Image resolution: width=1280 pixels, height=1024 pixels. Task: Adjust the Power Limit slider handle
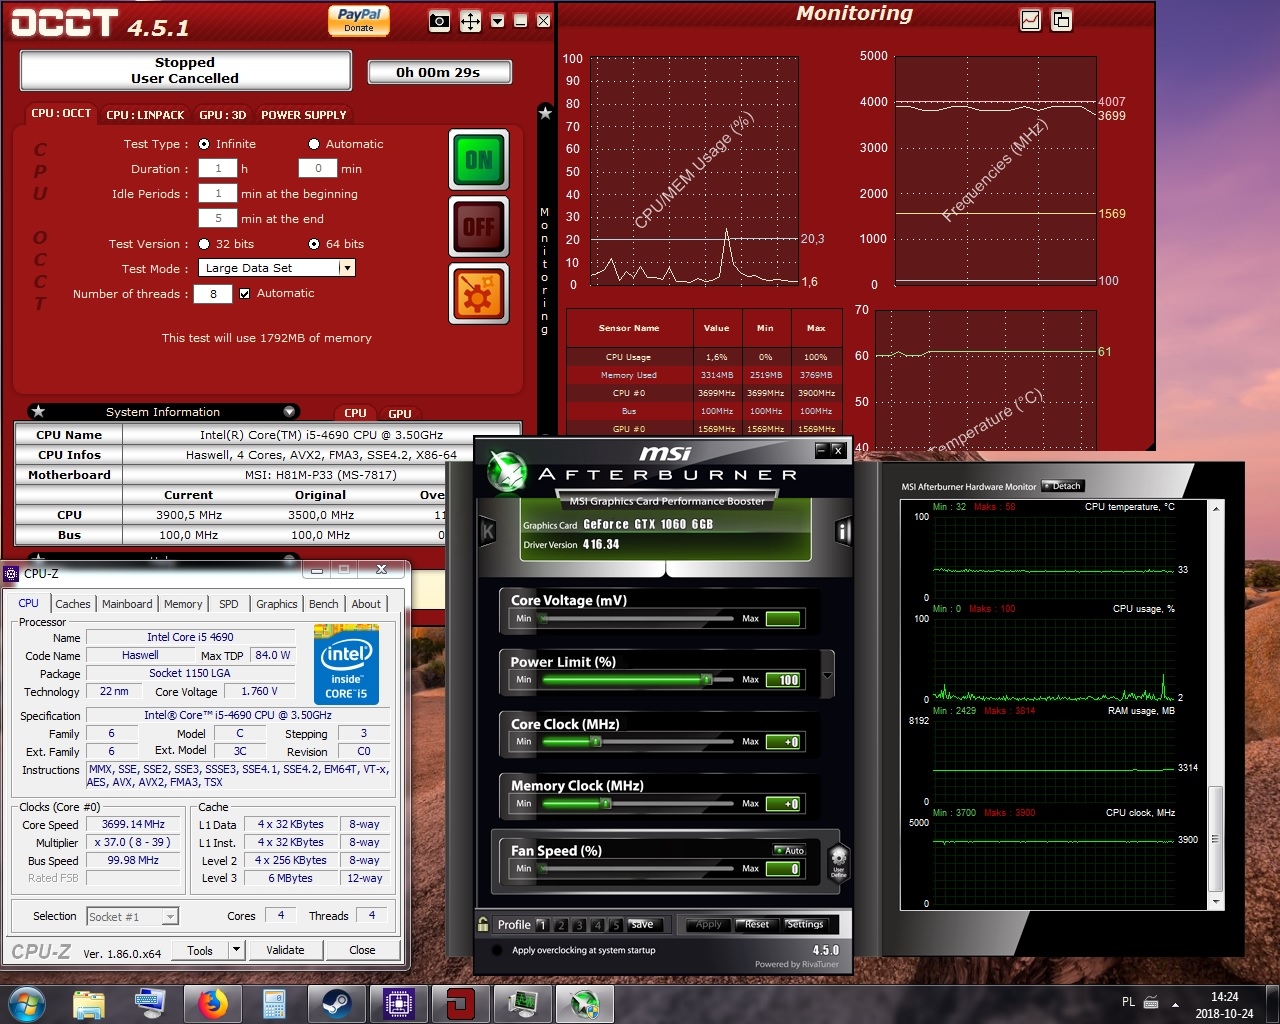pyautogui.click(x=707, y=680)
